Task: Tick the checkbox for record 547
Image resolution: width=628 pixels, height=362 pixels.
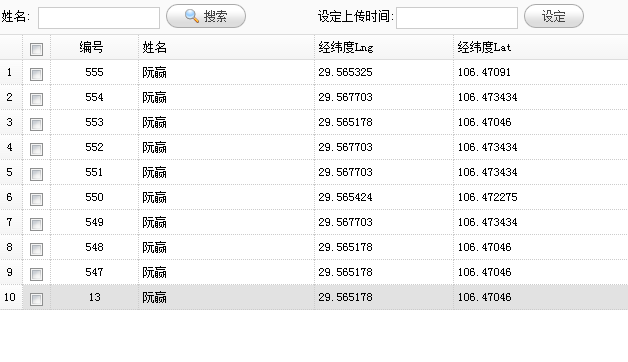Action: pyautogui.click(x=36, y=274)
